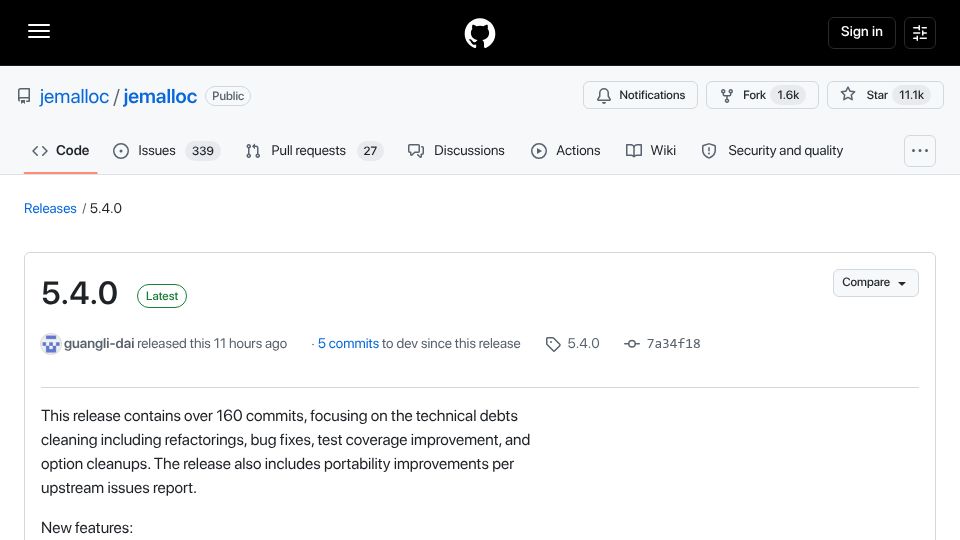Viewport: 960px width, 540px height.
Task: Open the hamburger navigation menu
Action: tap(39, 31)
